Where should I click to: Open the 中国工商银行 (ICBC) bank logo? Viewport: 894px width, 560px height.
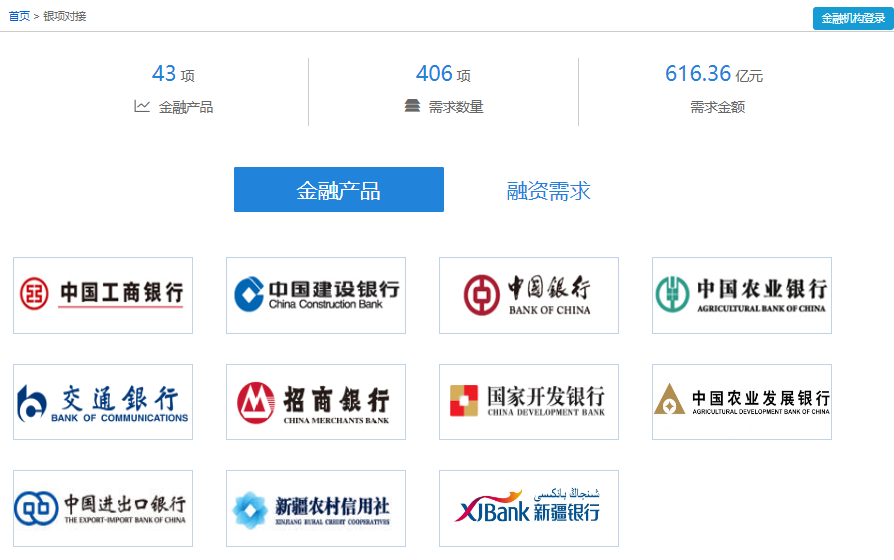pos(103,295)
